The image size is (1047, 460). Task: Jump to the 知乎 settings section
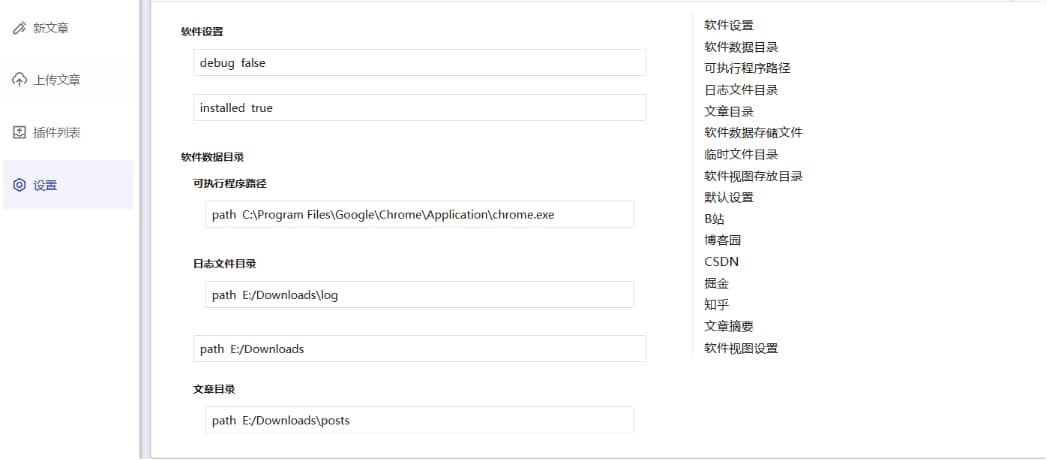716,305
